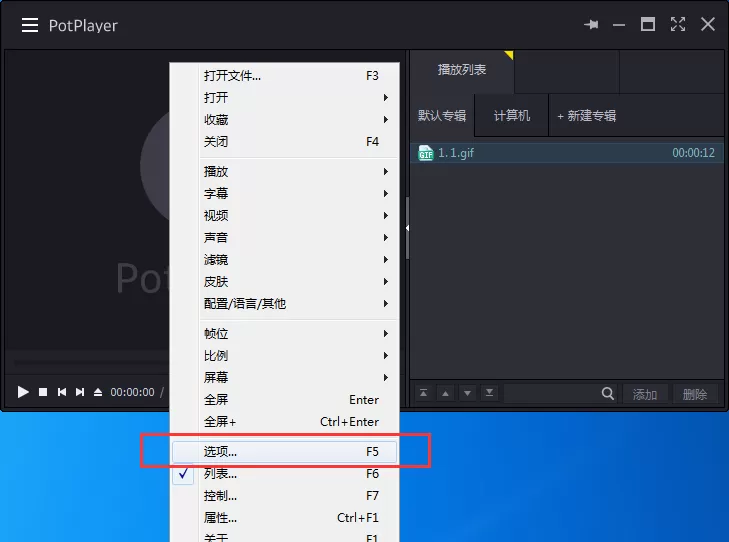729x542 pixels.
Task: Expand the 帧位 submenu
Action: point(285,333)
